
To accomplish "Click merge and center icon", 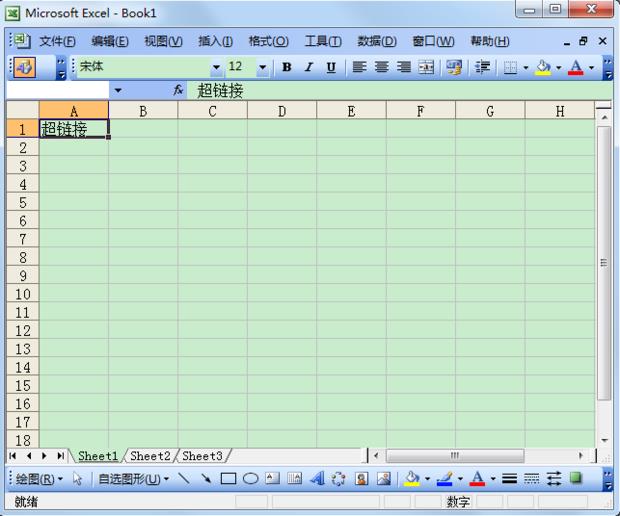I will click(x=426, y=67).
